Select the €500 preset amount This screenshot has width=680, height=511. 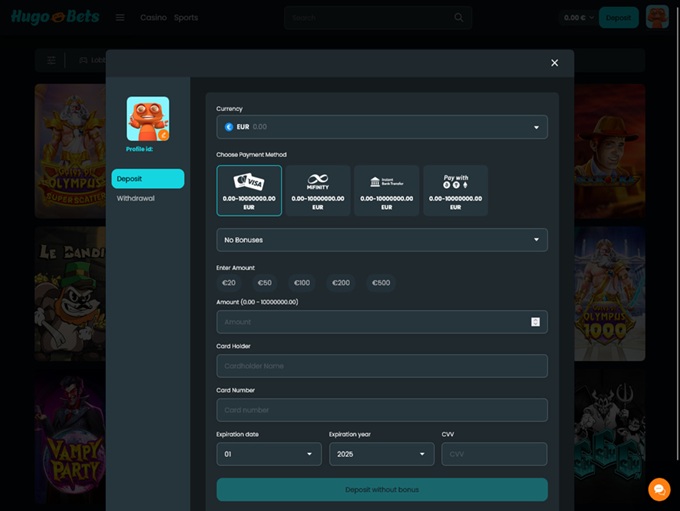pos(381,283)
